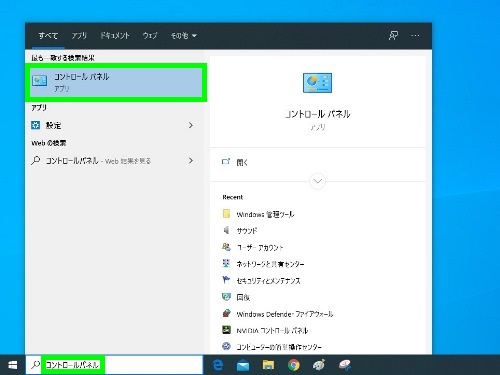Click the サウンド speaker icon

pos(226,230)
